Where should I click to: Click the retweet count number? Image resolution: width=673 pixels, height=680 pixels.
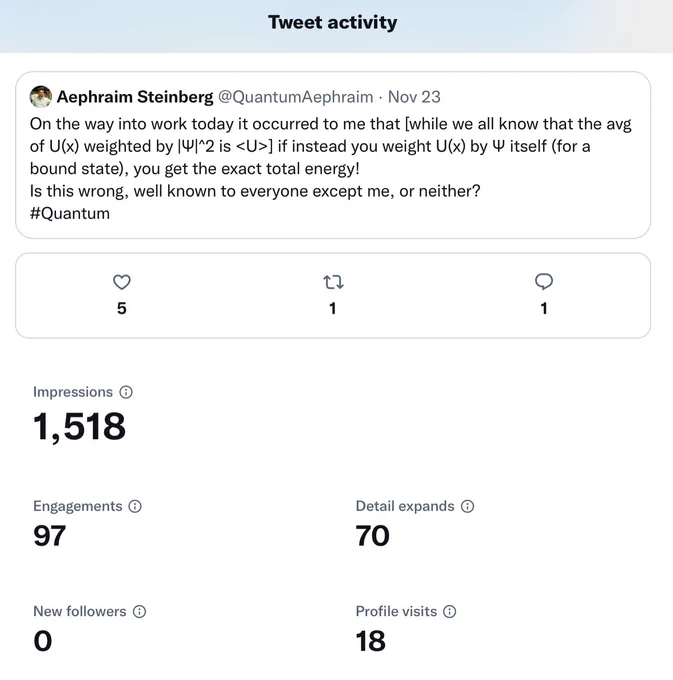[333, 308]
